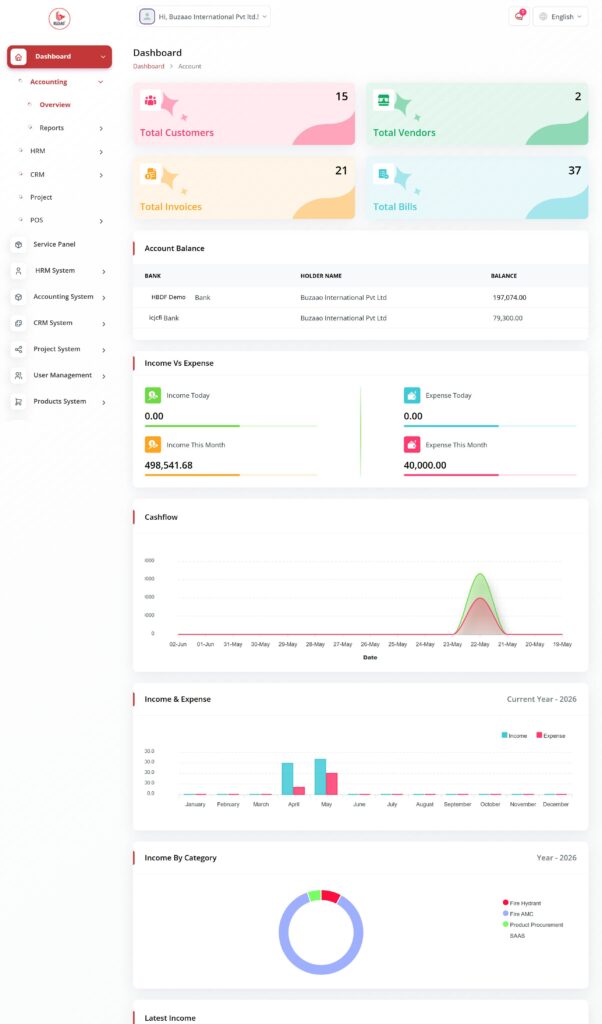Image resolution: width=602 pixels, height=1024 pixels.
Task: Click the Buzaao logo
Action: pos(59,18)
